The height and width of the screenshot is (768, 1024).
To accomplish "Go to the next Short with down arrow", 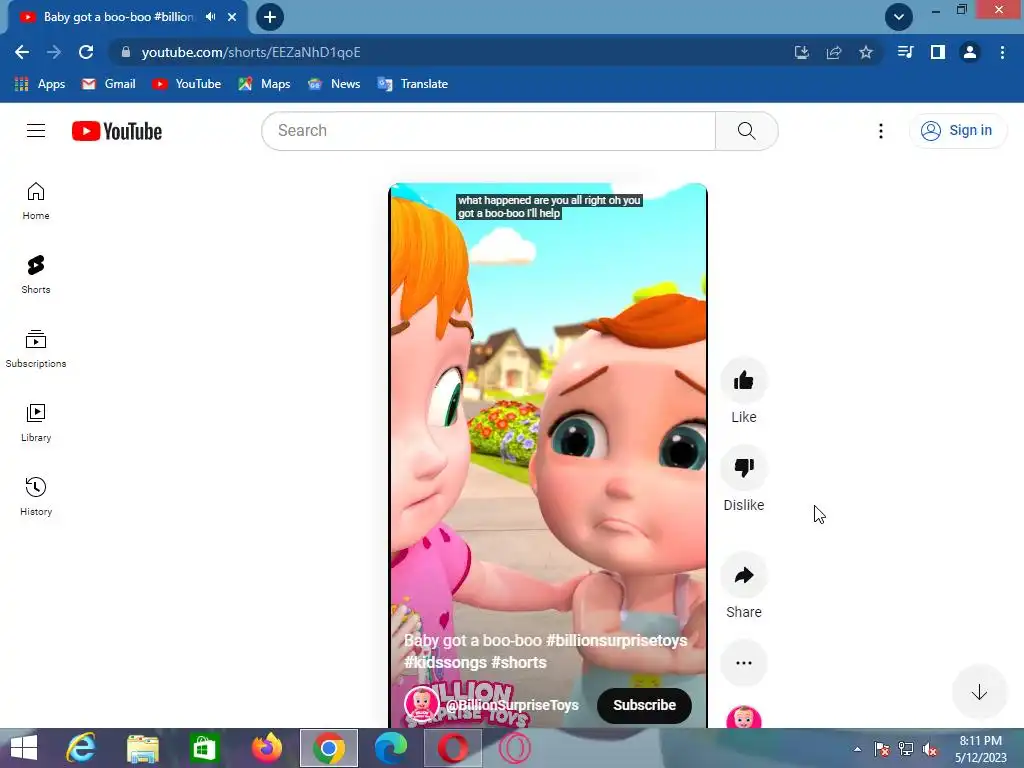I will click(979, 692).
